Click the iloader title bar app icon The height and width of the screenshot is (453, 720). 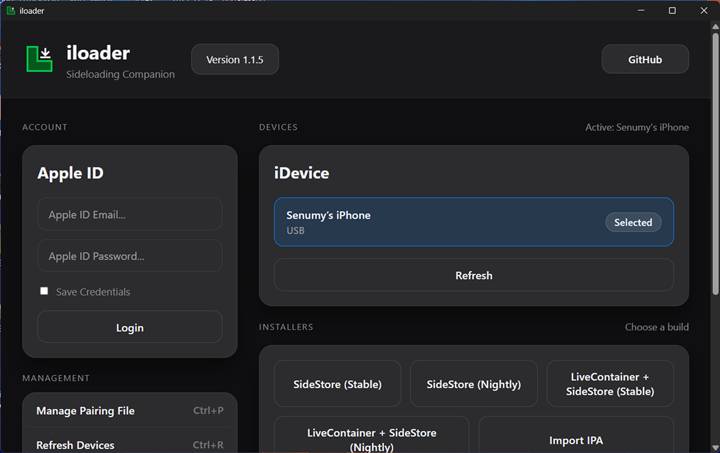coord(11,11)
